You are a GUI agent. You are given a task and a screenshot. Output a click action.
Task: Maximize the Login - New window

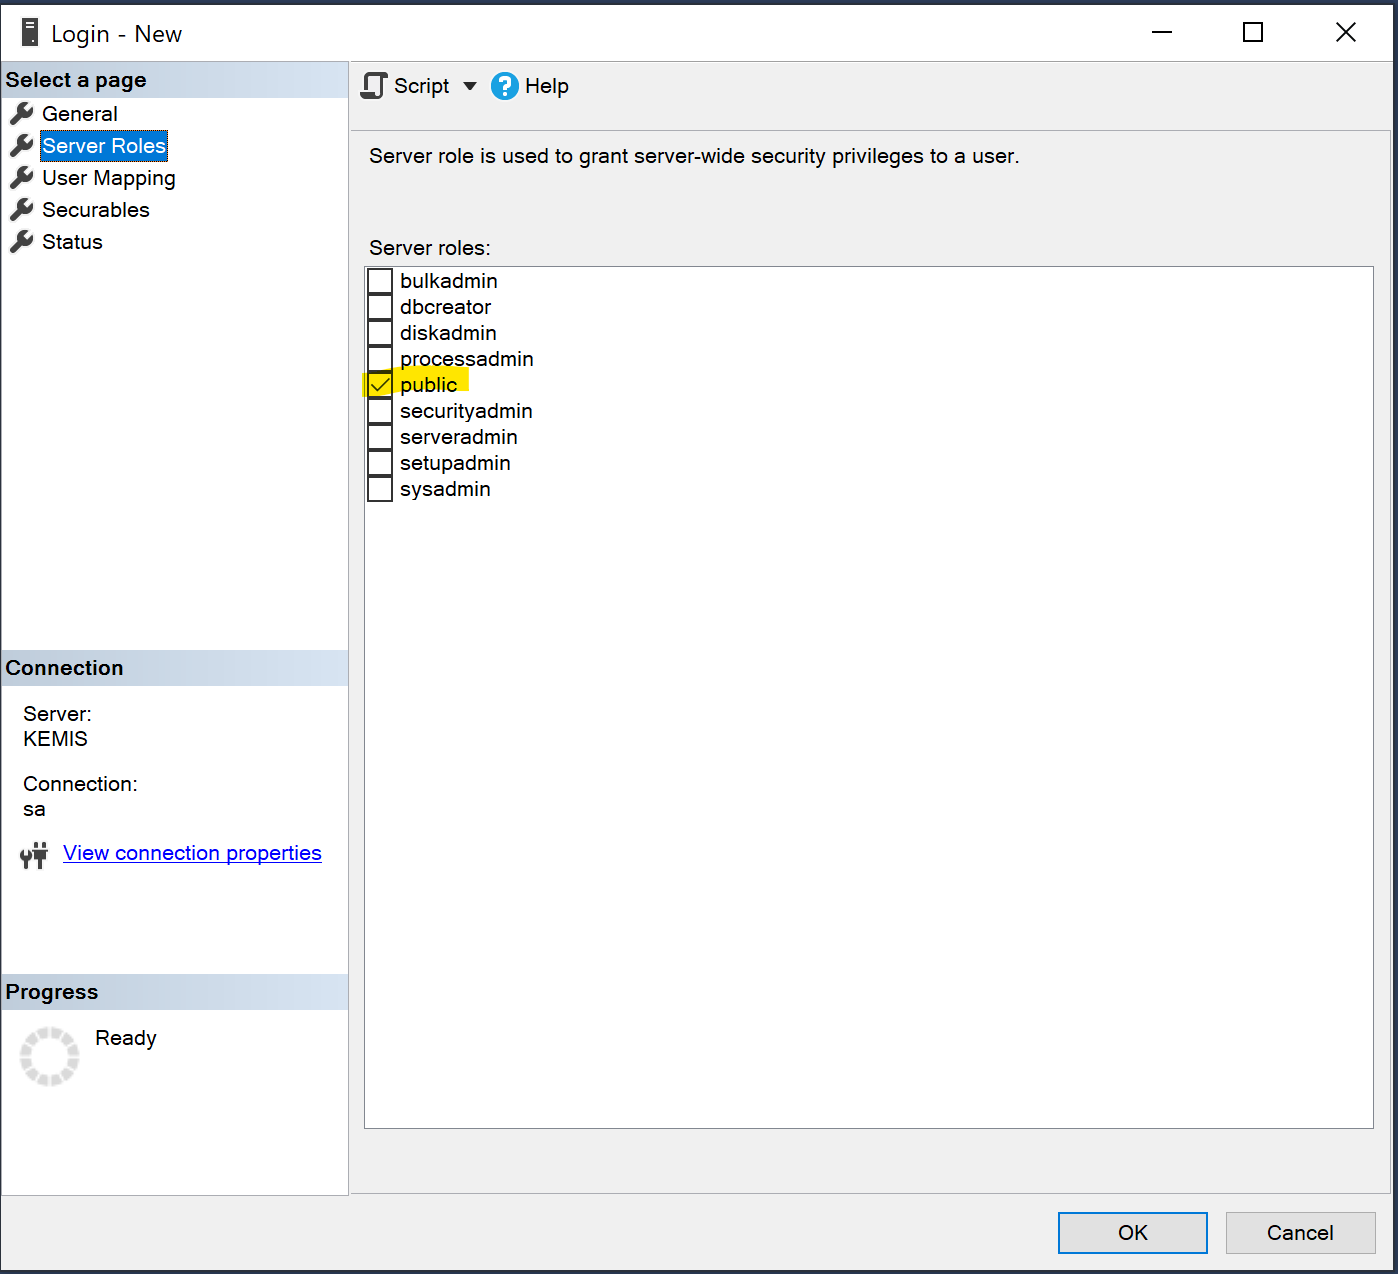coord(1253,33)
